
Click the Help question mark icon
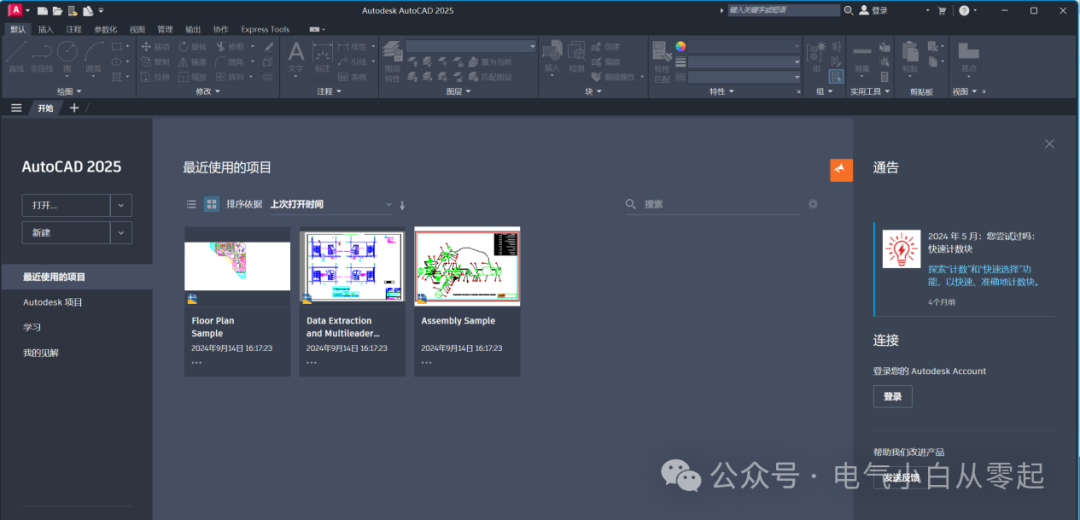[x=964, y=10]
